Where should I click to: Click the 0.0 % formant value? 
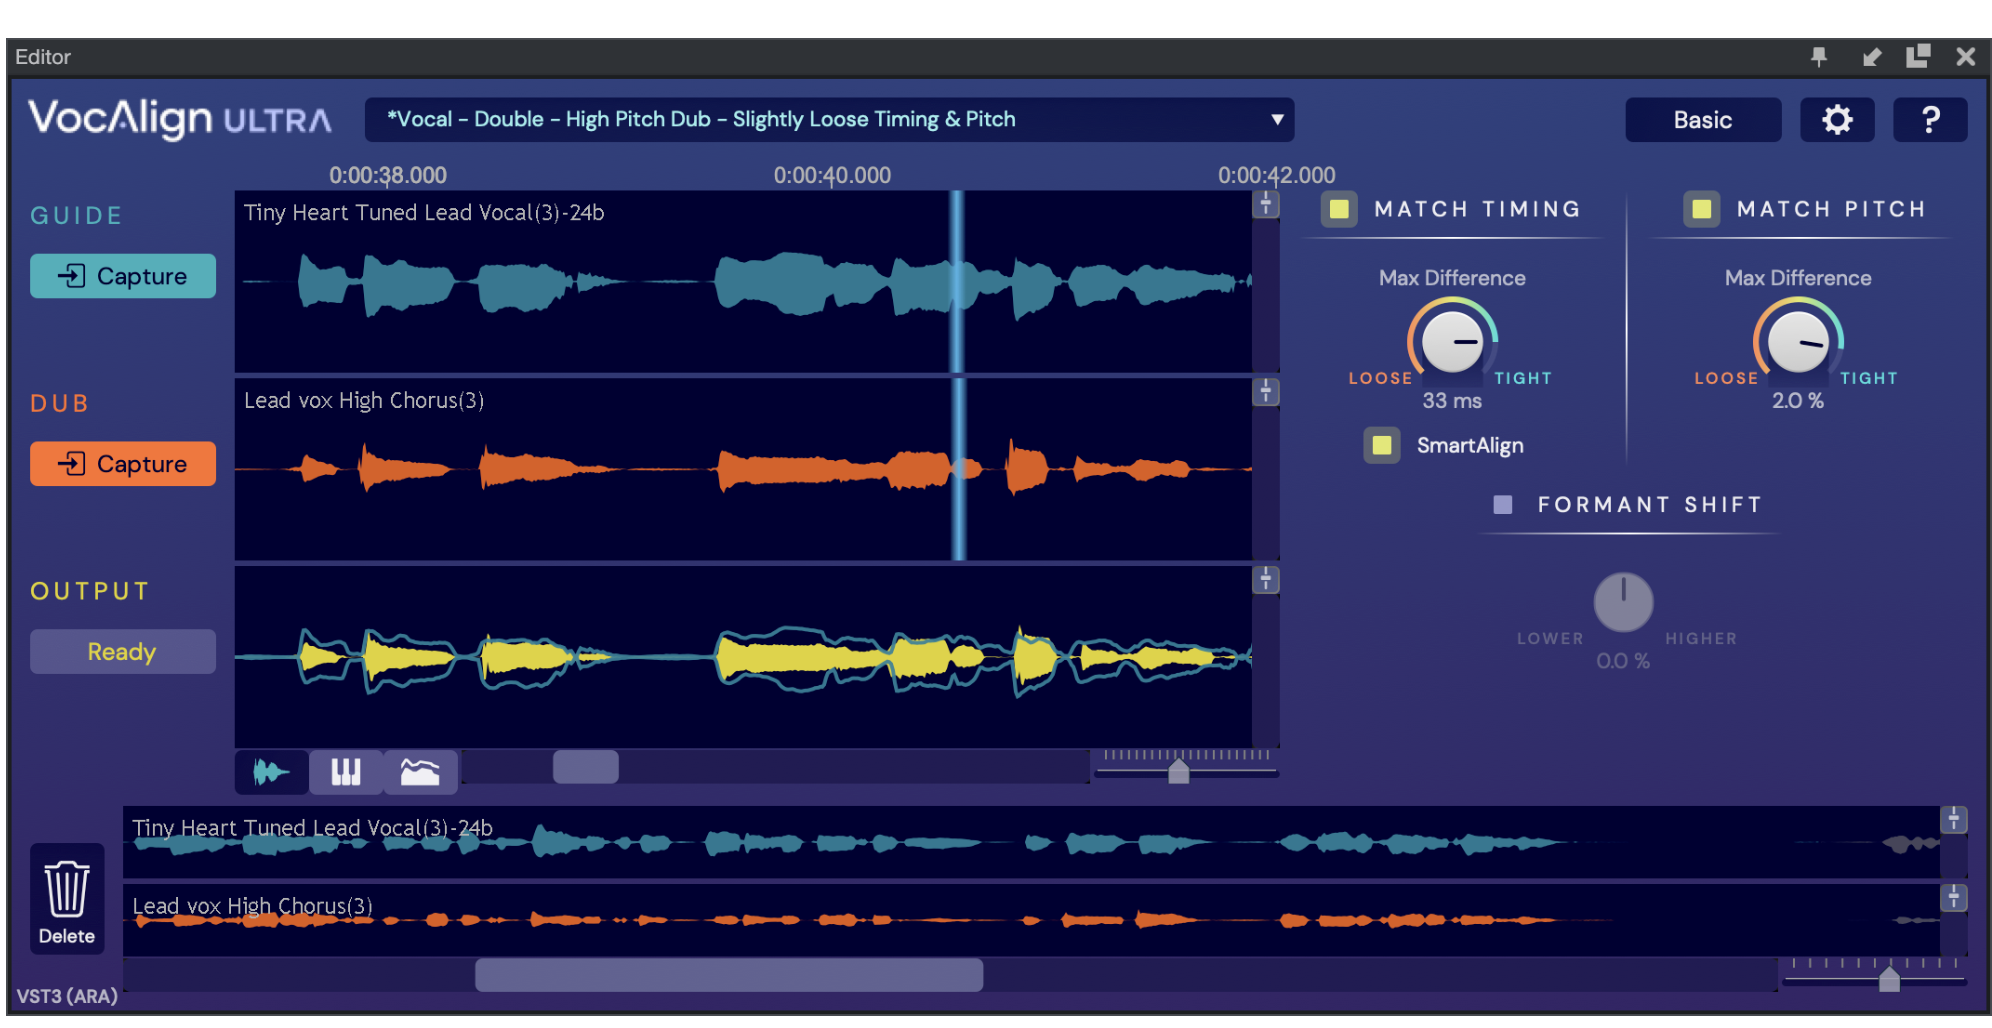point(1623,661)
